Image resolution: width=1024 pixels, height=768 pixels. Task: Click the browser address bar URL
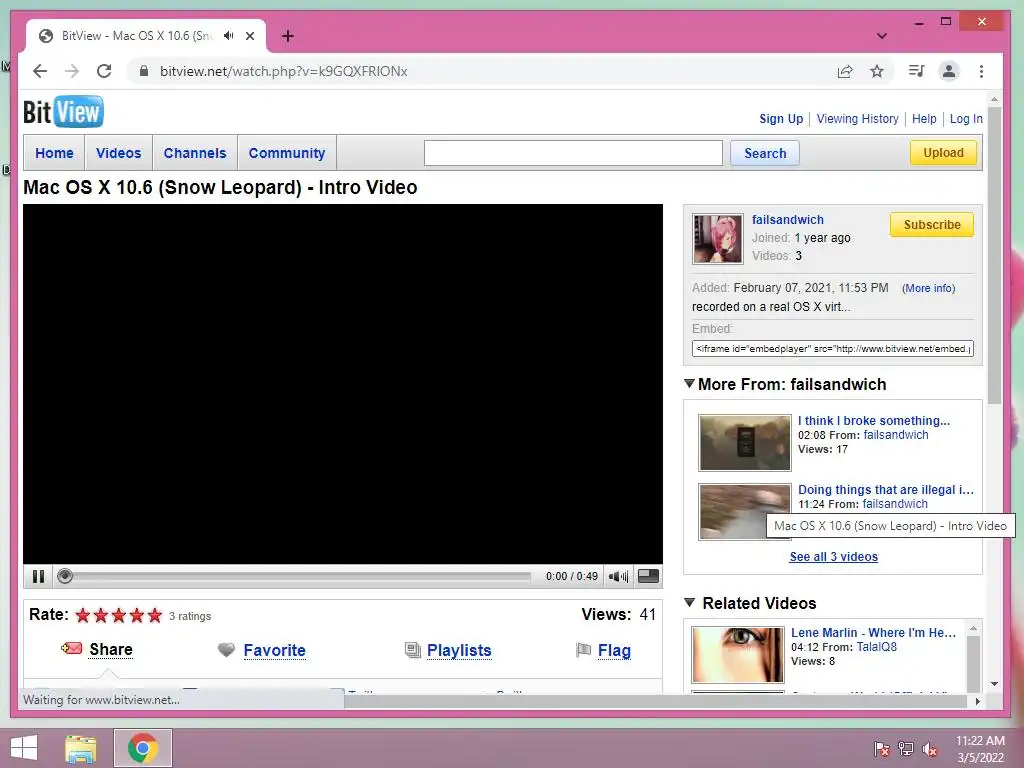pos(283,71)
